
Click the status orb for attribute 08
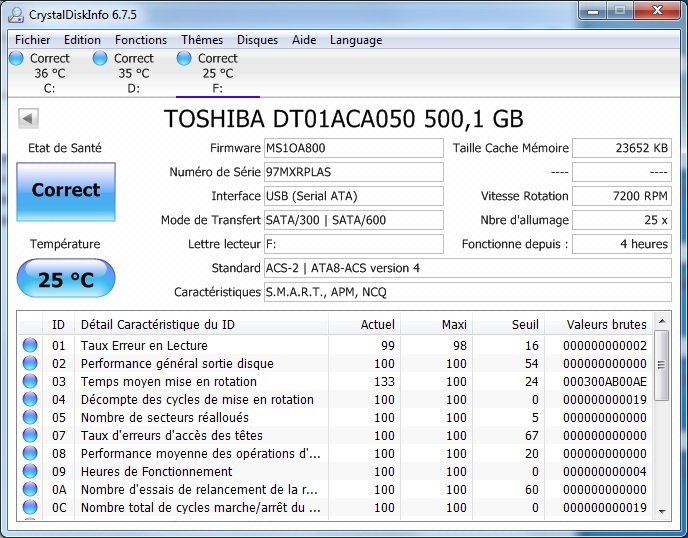(x=30, y=453)
